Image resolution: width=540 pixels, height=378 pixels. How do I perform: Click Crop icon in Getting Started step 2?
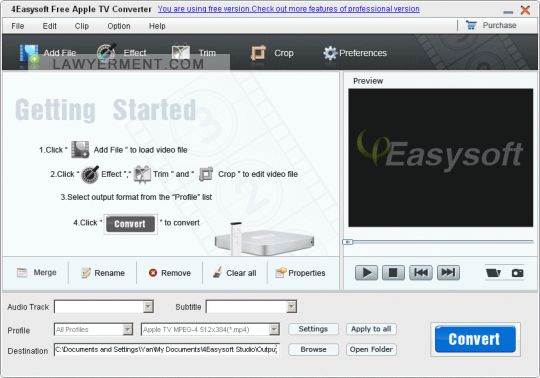[x=206, y=174]
